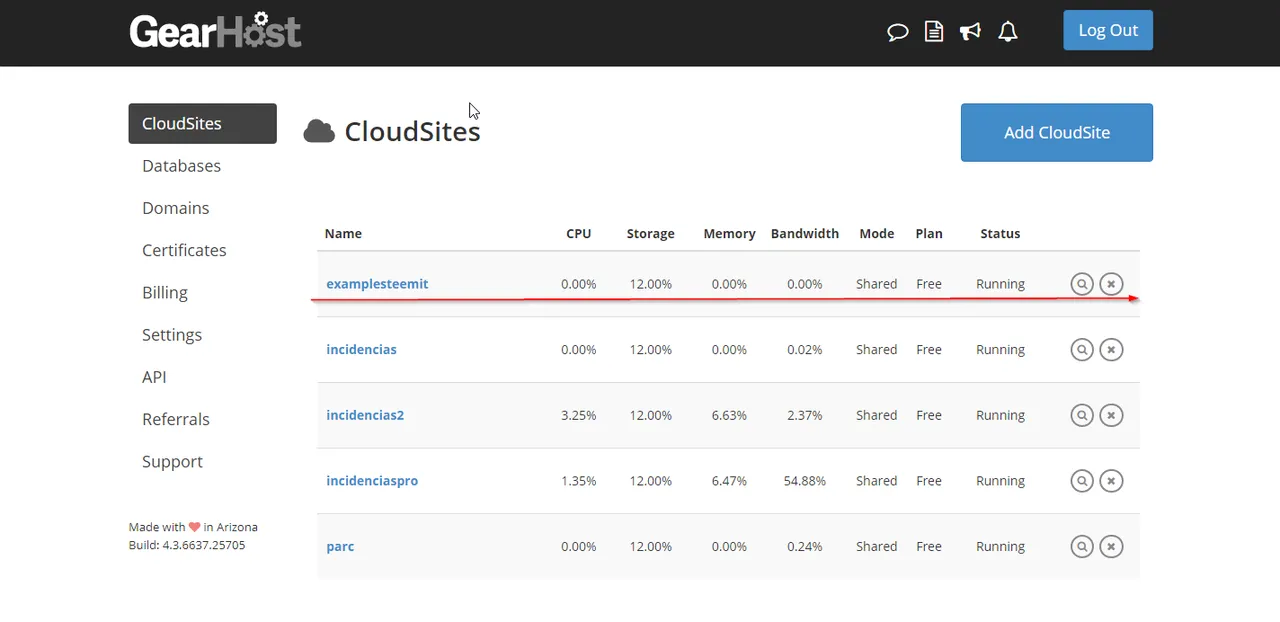Image resolution: width=1280 pixels, height=622 pixels.
Task: Click the 0.24% bandwidth value for parc
Action: click(805, 547)
